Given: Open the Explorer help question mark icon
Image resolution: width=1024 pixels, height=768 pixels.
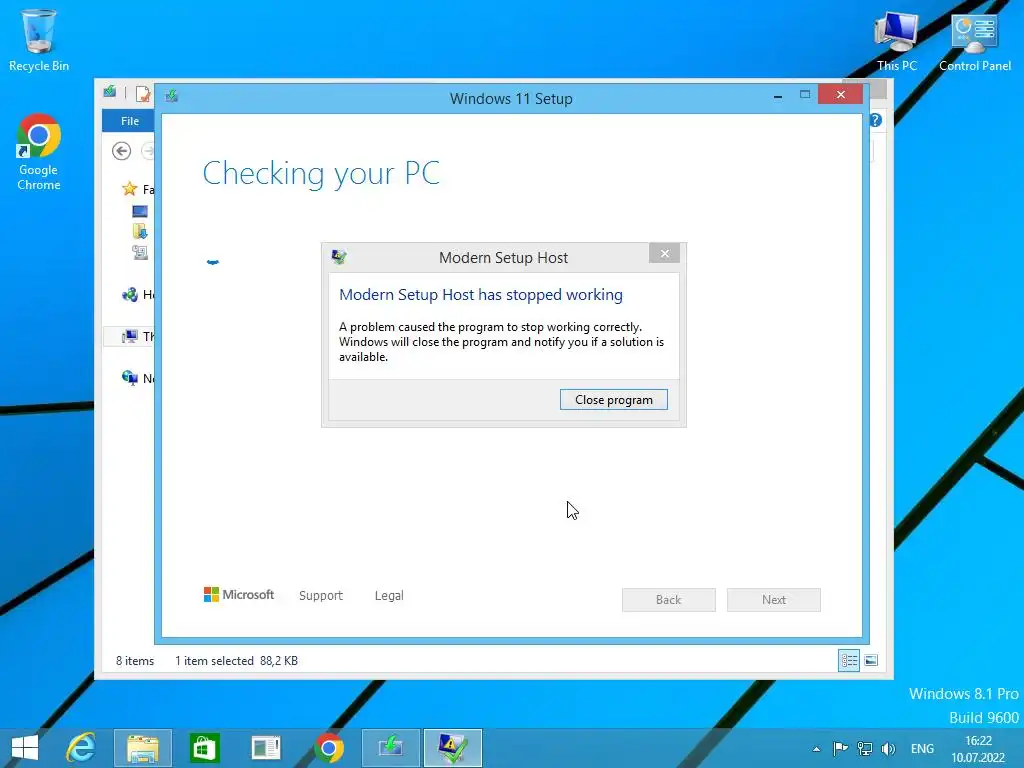Looking at the screenshot, I should (x=876, y=120).
